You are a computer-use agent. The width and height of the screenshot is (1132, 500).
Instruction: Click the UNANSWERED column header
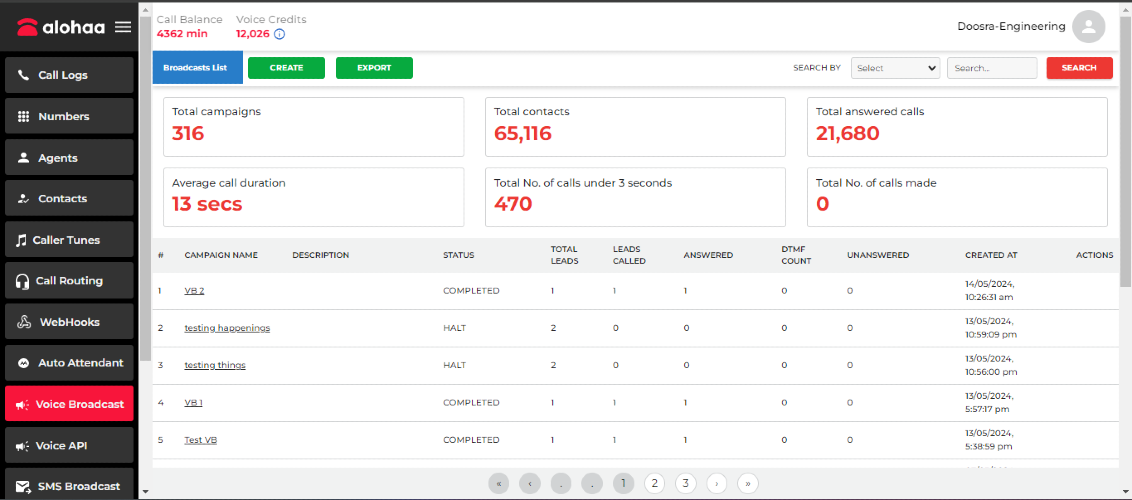[x=878, y=255]
